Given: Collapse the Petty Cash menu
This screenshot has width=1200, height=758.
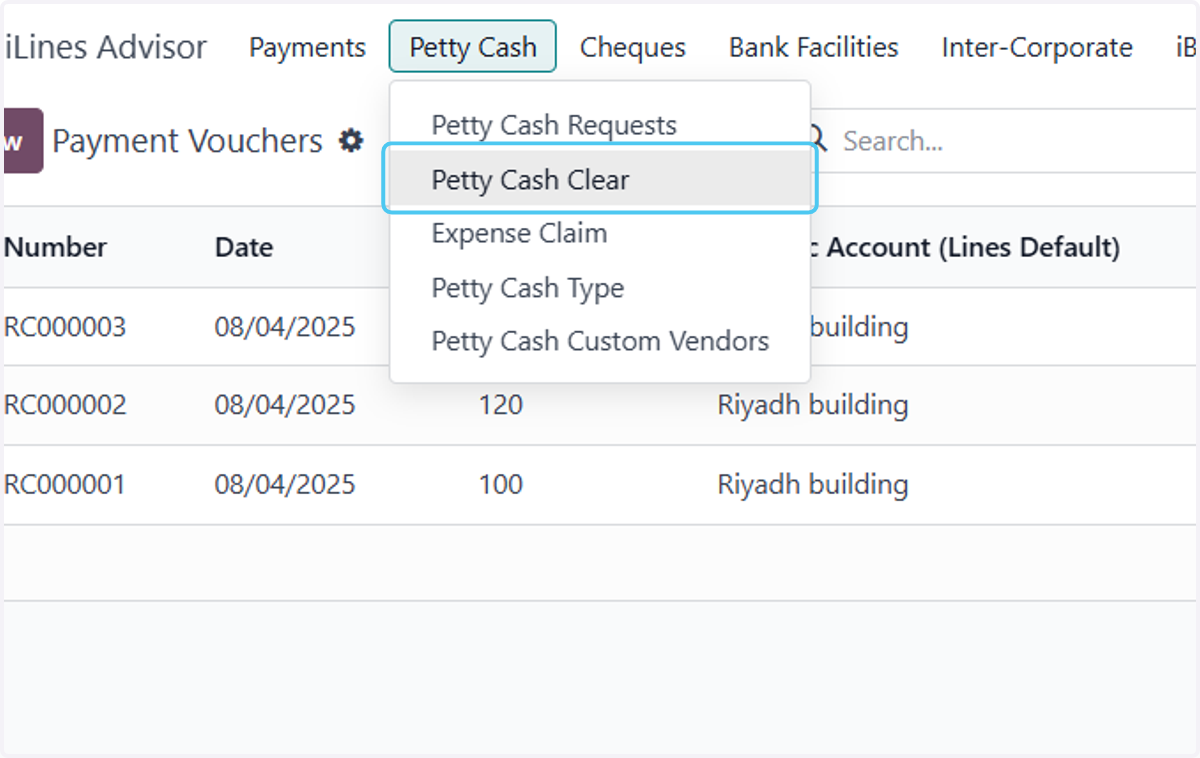Looking at the screenshot, I should pos(473,47).
